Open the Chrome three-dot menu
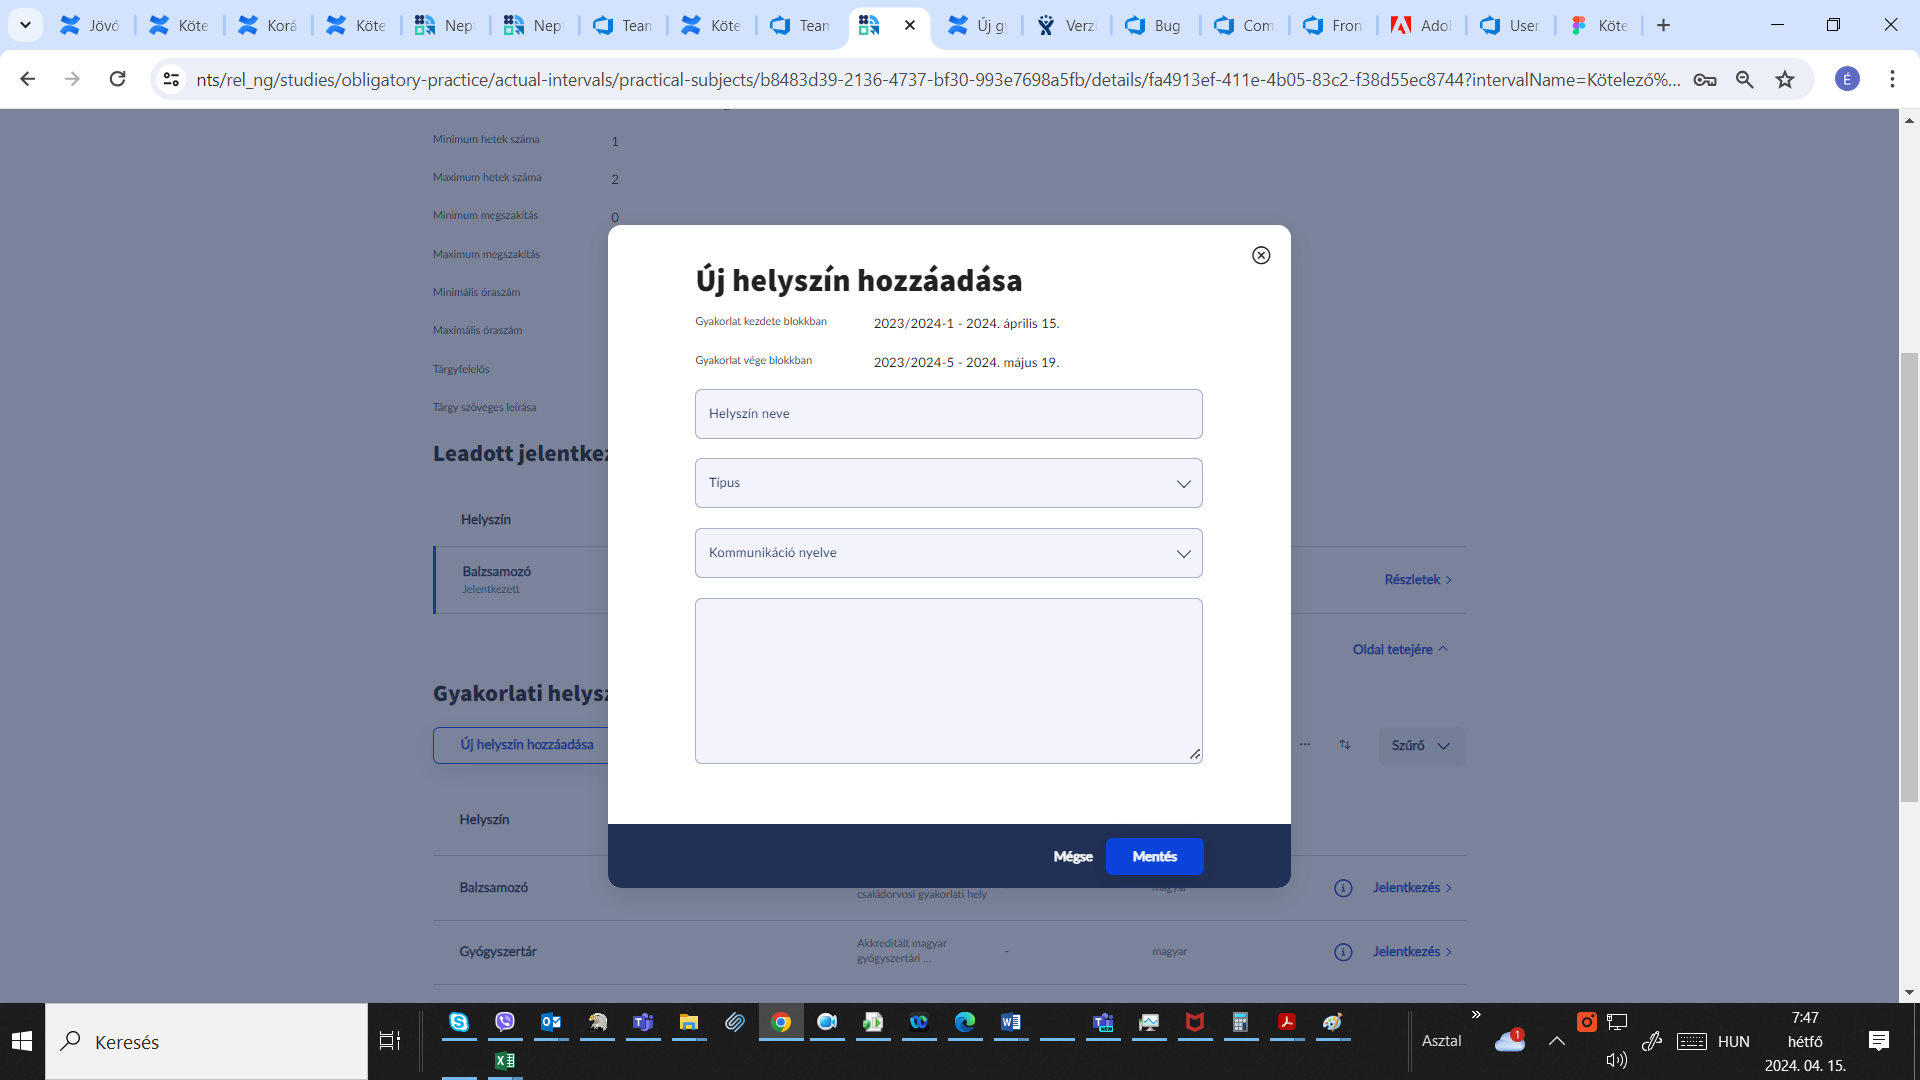 1892,79
